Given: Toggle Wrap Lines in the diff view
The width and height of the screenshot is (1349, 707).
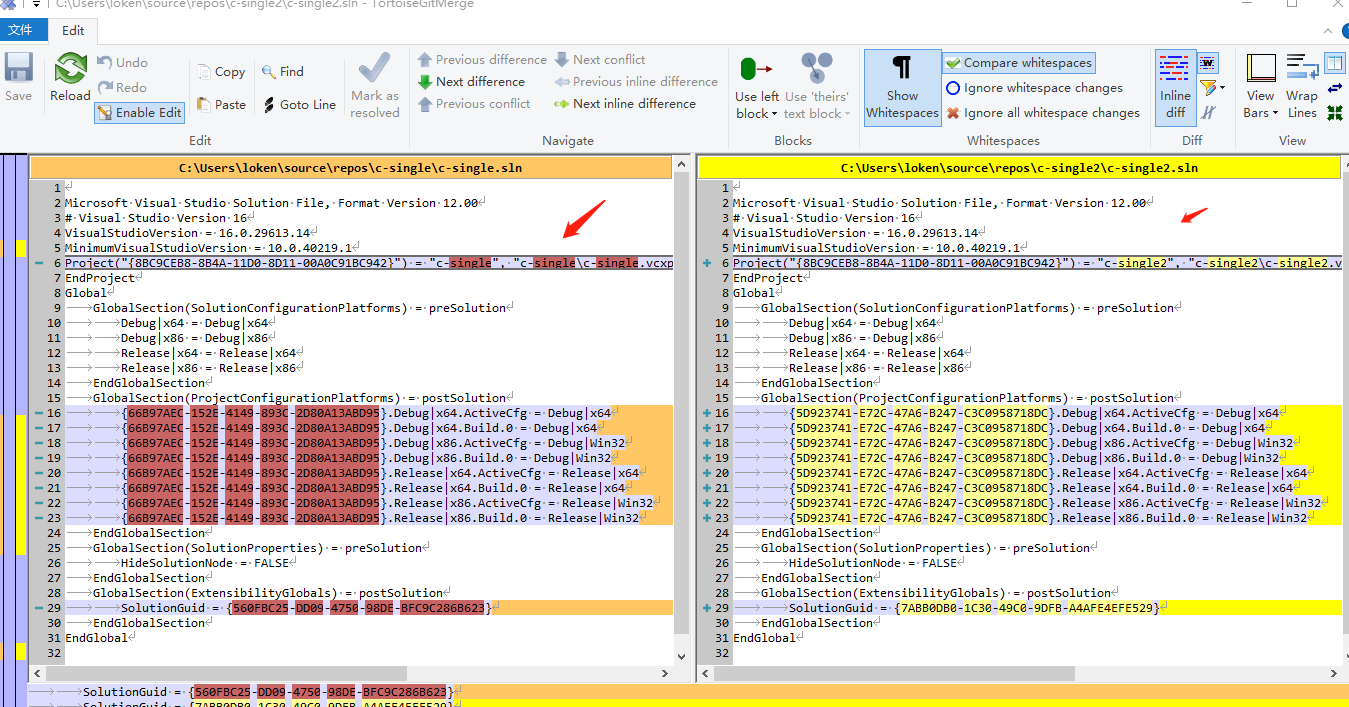Looking at the screenshot, I should [1301, 85].
